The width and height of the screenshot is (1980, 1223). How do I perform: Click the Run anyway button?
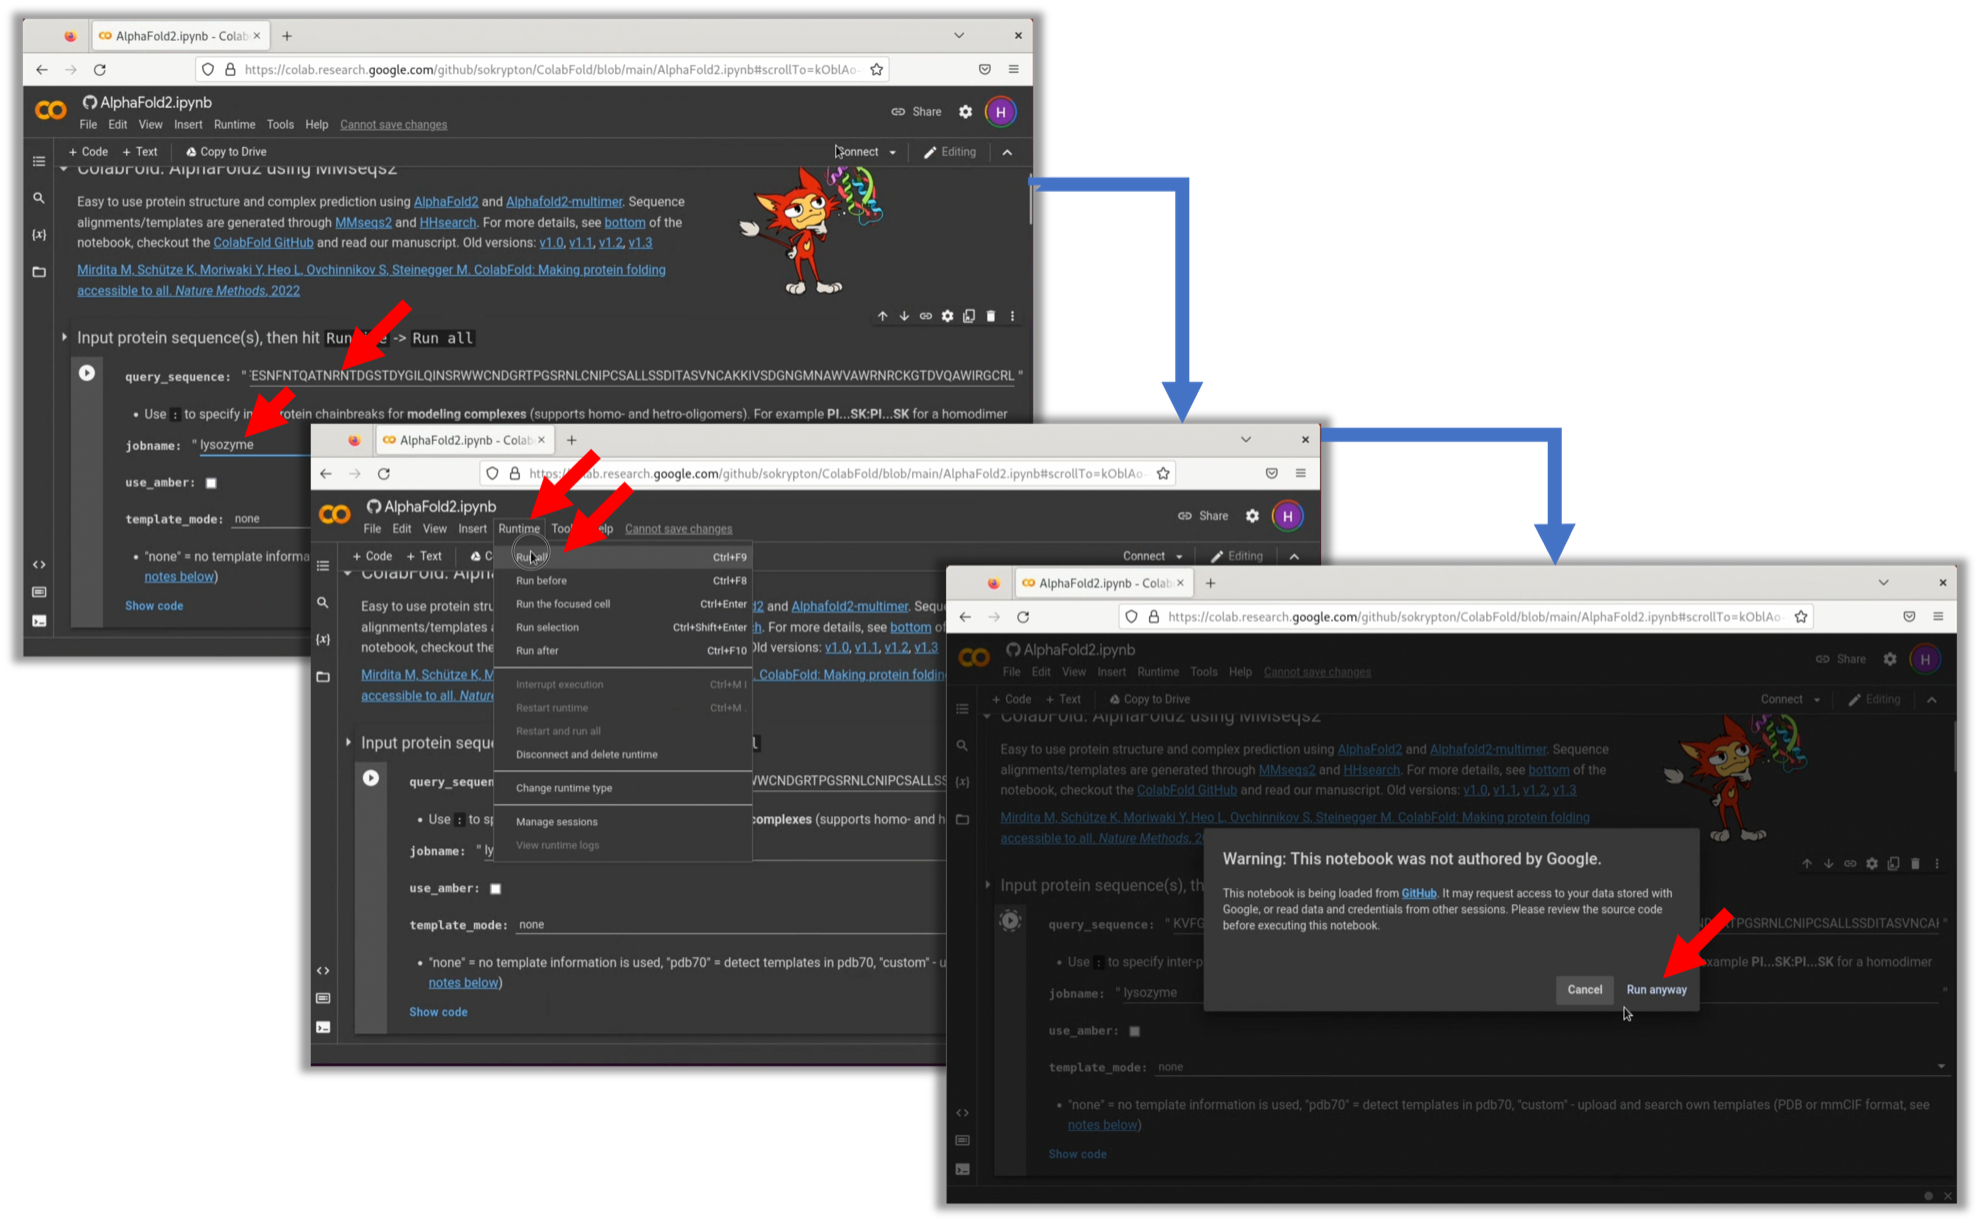coord(1656,990)
